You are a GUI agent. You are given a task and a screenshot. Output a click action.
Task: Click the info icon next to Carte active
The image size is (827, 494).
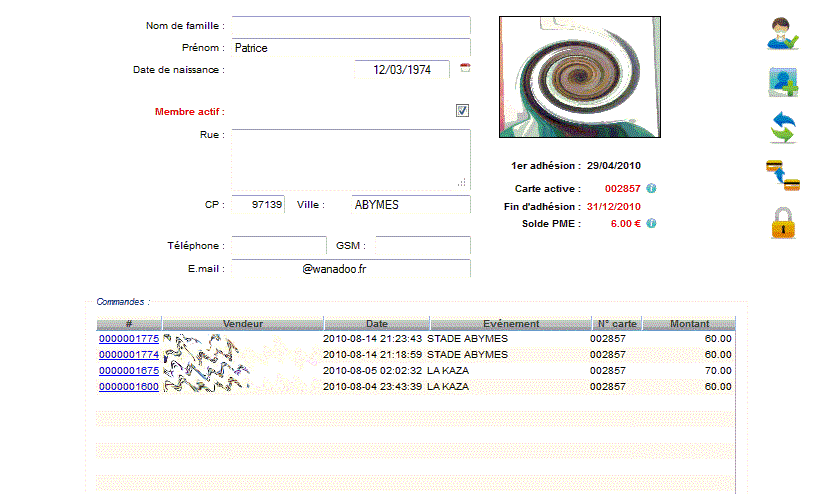(x=651, y=188)
